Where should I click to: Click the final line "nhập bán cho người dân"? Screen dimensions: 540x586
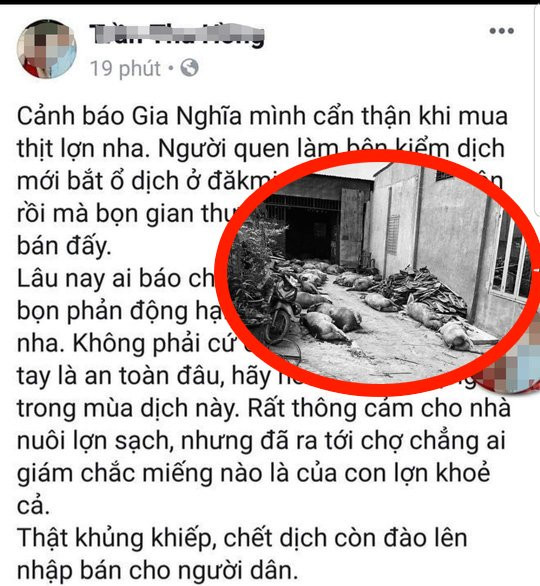(x=158, y=571)
